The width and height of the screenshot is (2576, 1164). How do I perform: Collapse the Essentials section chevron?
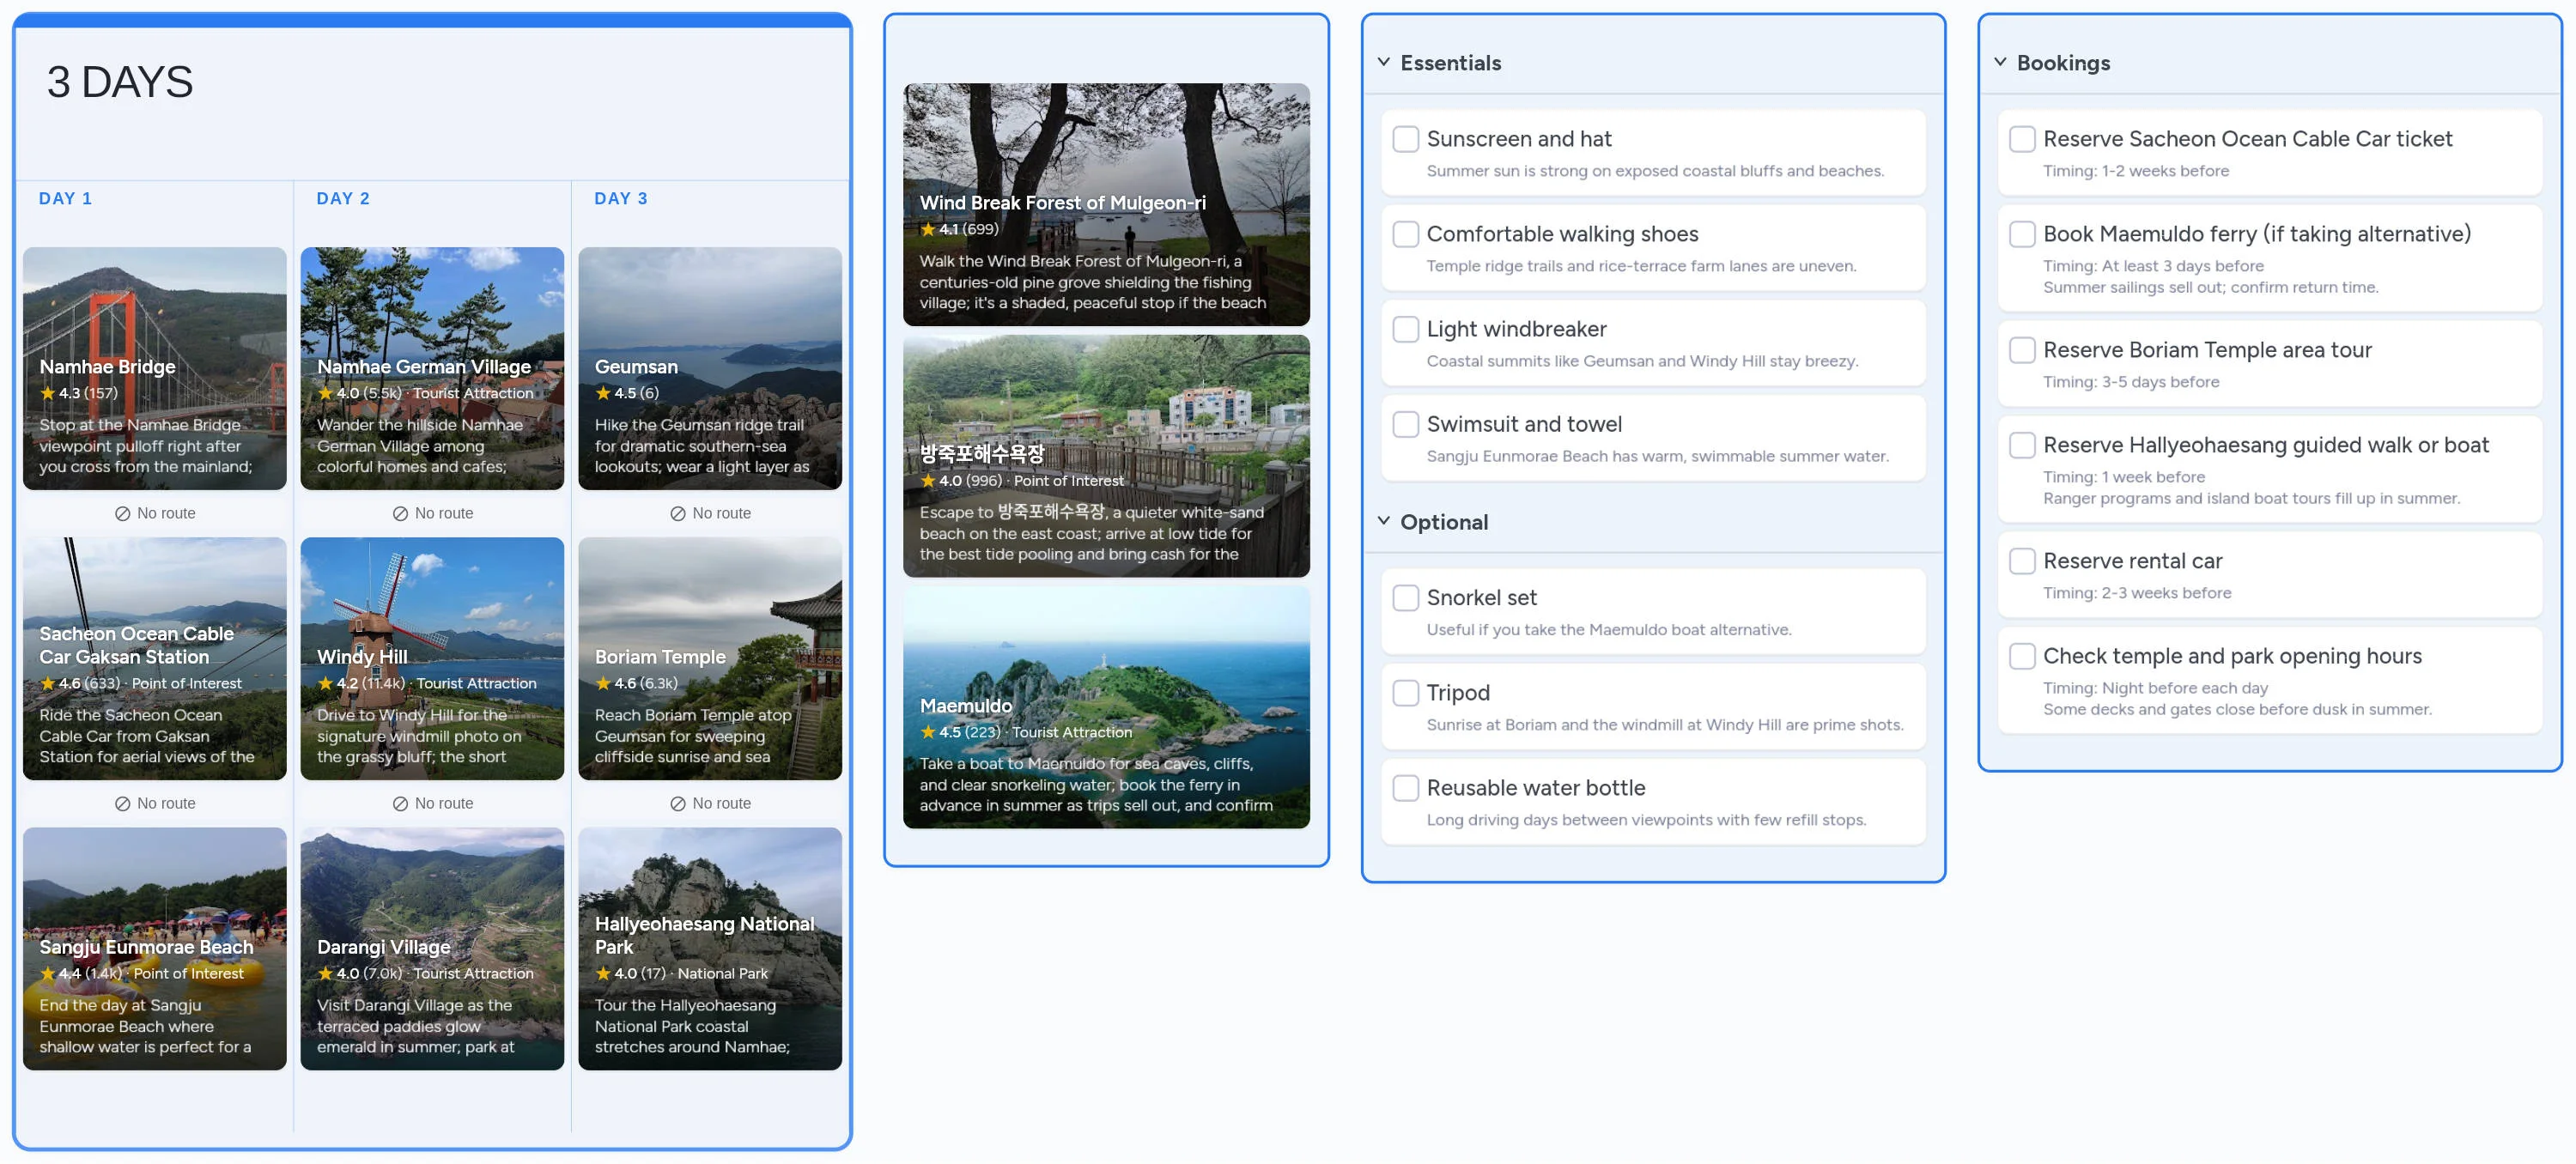pos(1384,62)
